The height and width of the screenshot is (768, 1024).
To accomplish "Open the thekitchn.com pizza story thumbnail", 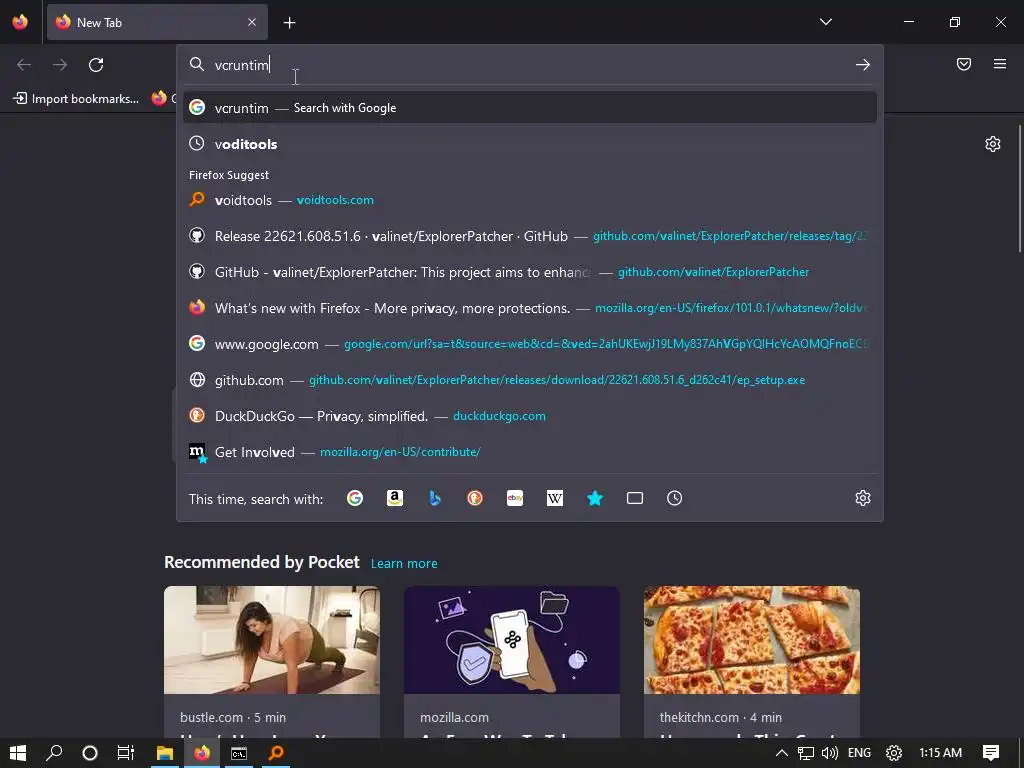I will coord(752,639).
